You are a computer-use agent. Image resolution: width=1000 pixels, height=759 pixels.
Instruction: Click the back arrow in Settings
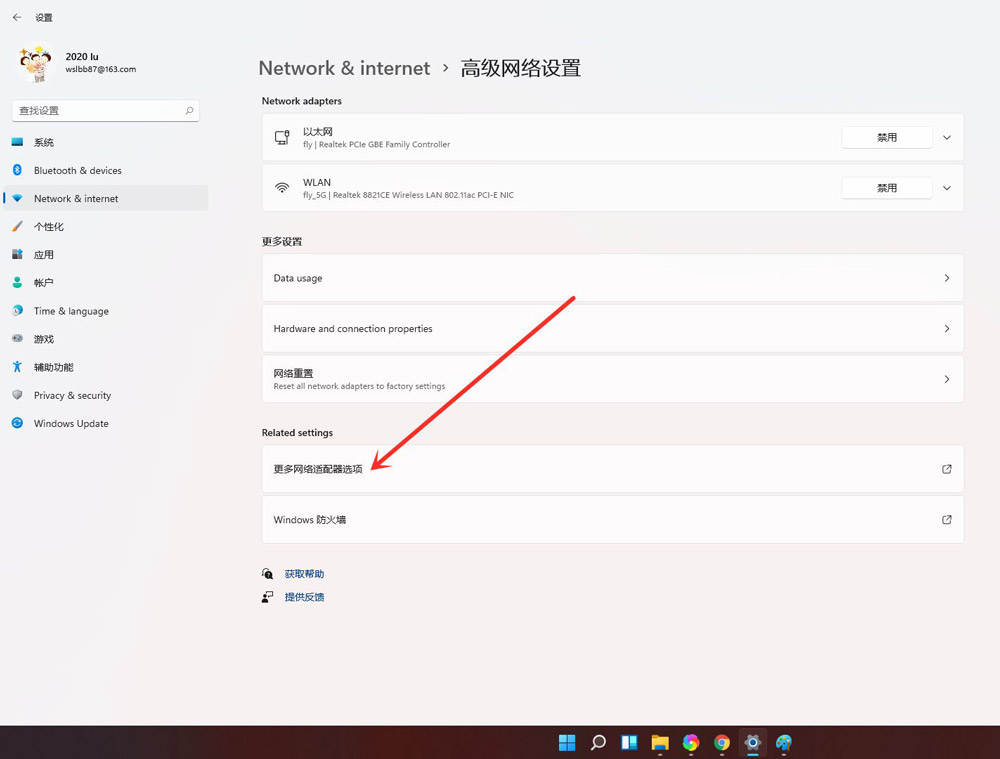[x=15, y=17]
